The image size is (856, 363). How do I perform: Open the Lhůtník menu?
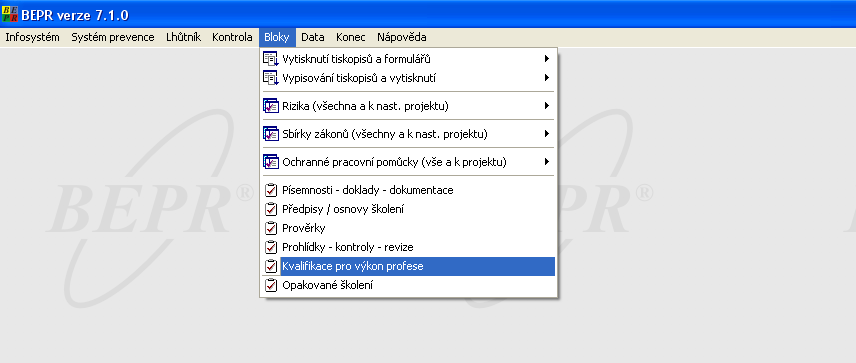[183, 37]
